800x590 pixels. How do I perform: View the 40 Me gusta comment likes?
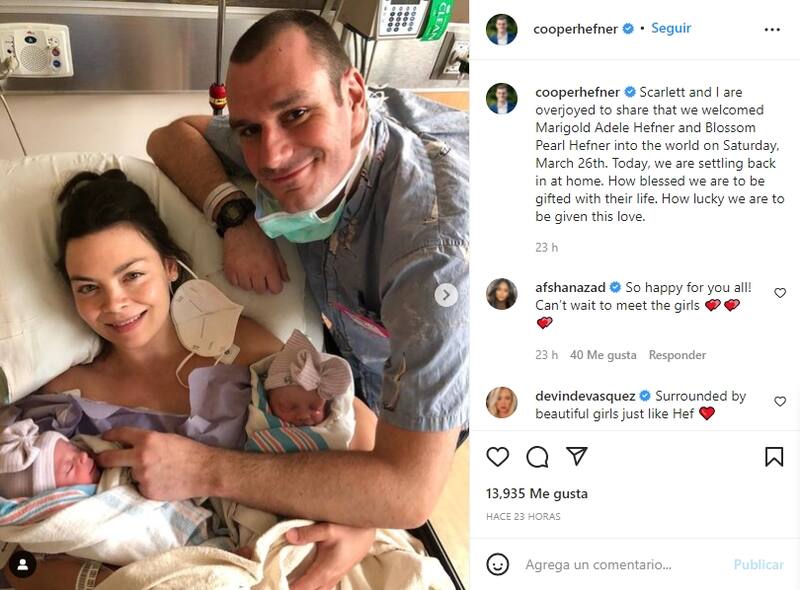[603, 355]
